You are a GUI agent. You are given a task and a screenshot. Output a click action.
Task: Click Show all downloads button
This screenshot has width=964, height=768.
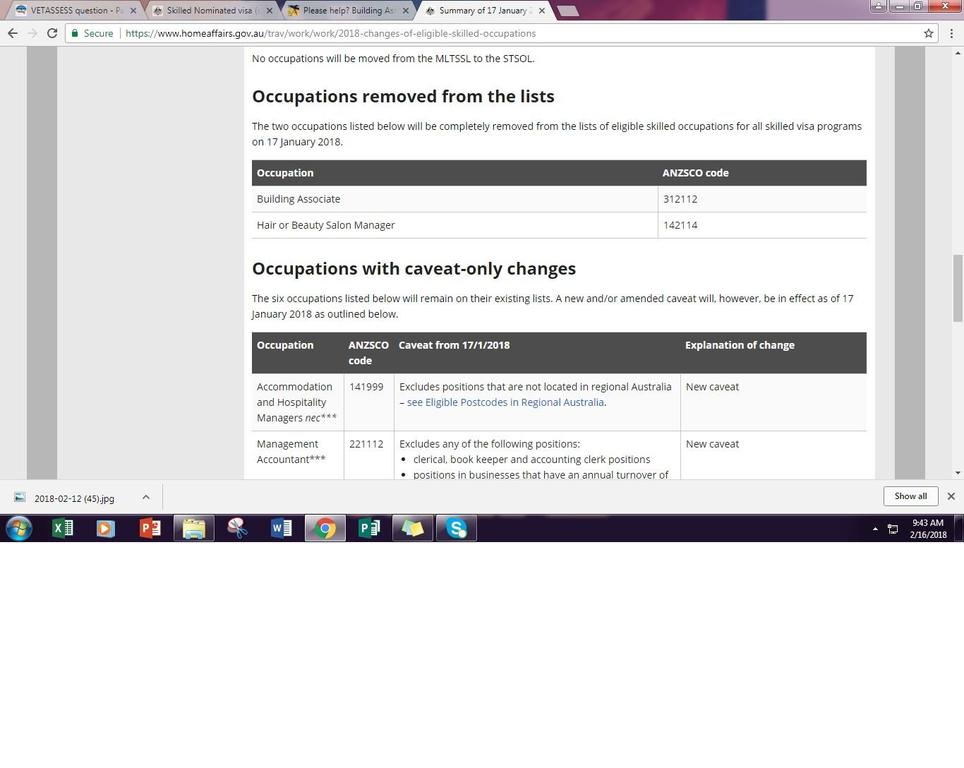coord(910,496)
